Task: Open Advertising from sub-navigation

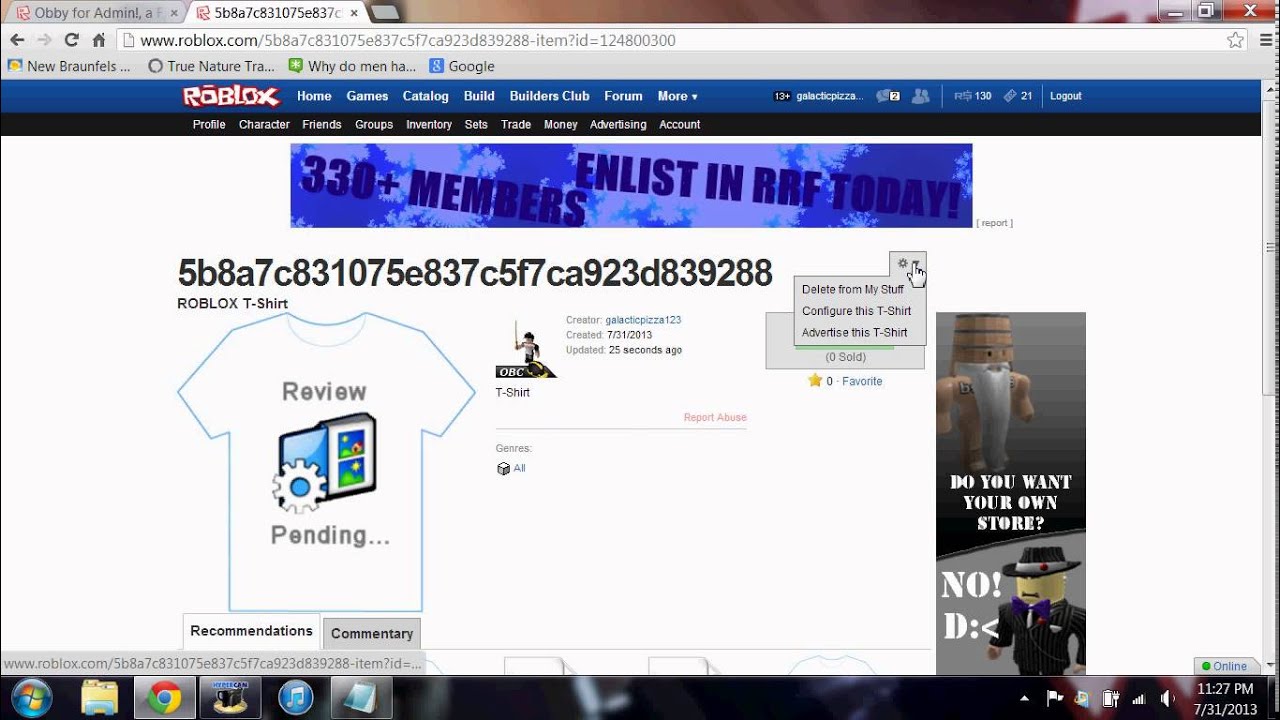Action: click(x=618, y=124)
